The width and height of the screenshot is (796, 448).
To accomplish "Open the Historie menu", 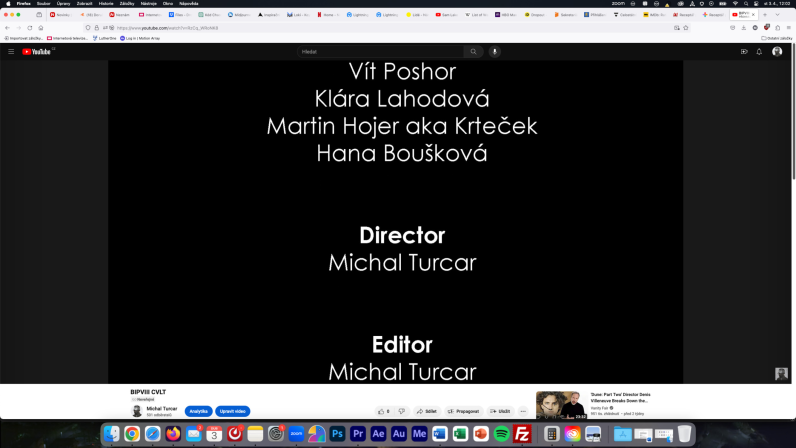I will pos(106,4).
